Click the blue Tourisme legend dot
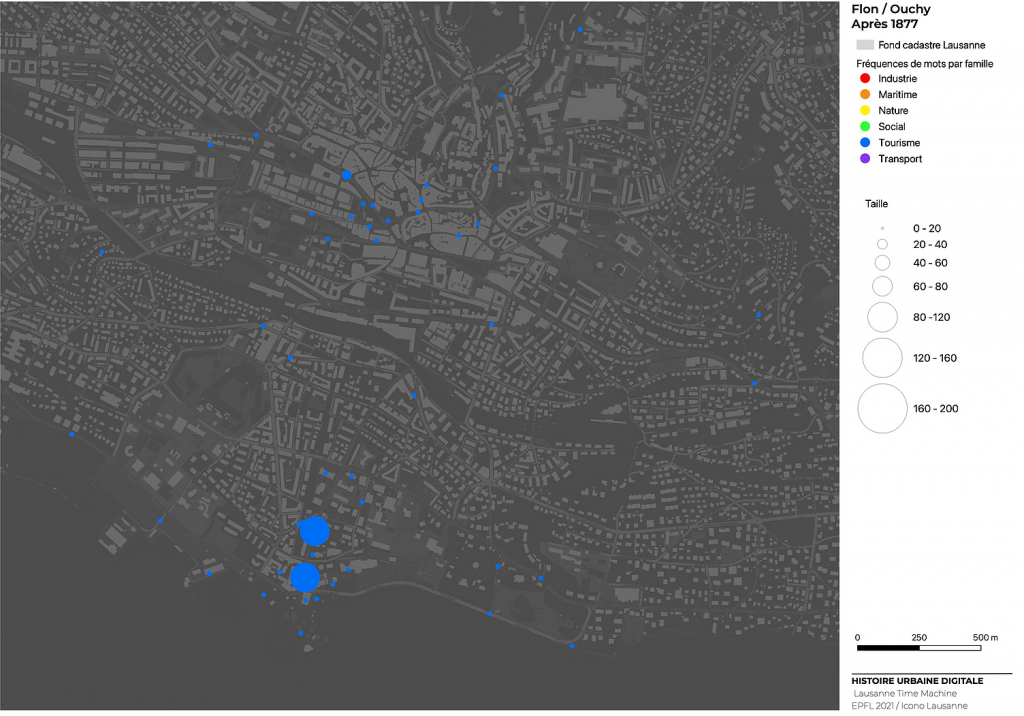 pyautogui.click(x=864, y=143)
